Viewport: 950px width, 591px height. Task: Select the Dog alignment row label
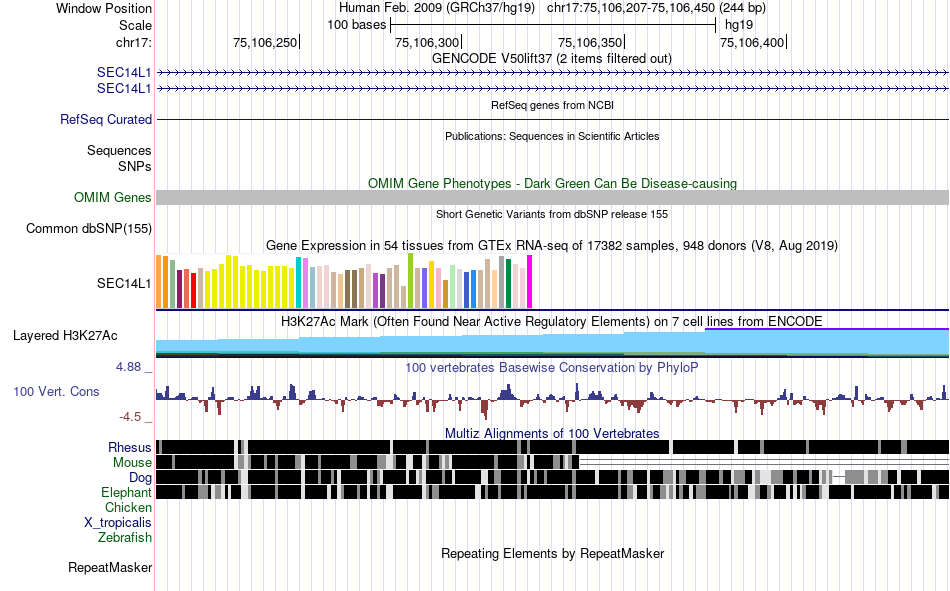[140, 478]
